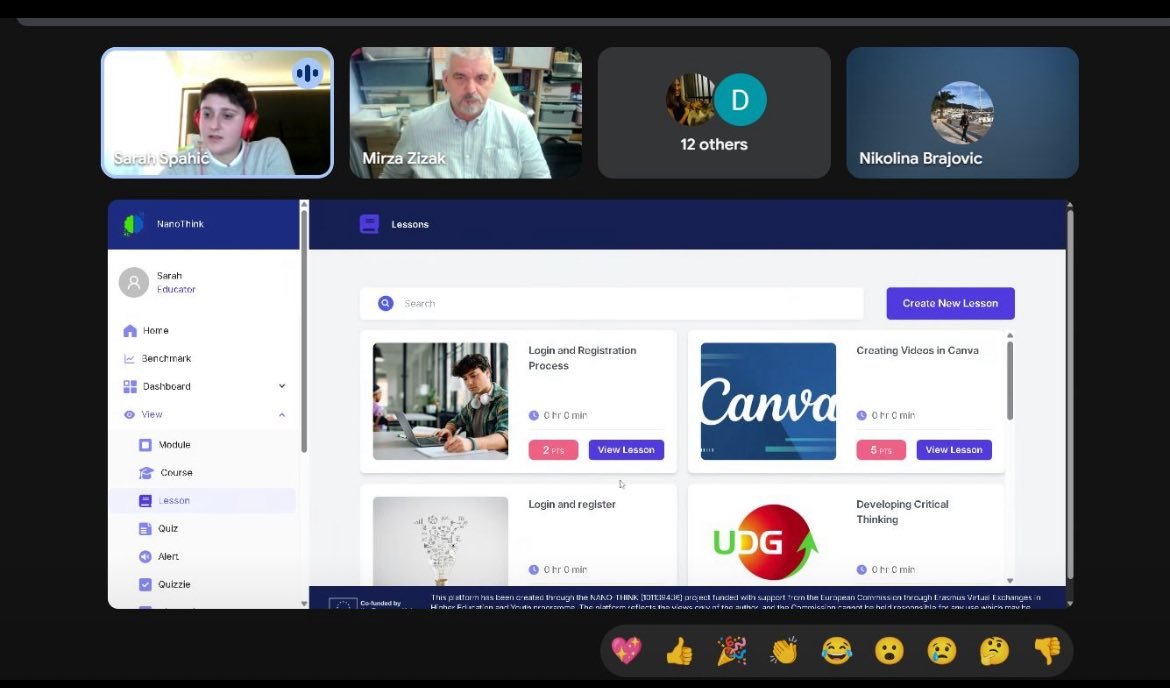This screenshot has width=1170, height=688.
Task: Click the speaking audio indicator icon
Action: tap(307, 73)
